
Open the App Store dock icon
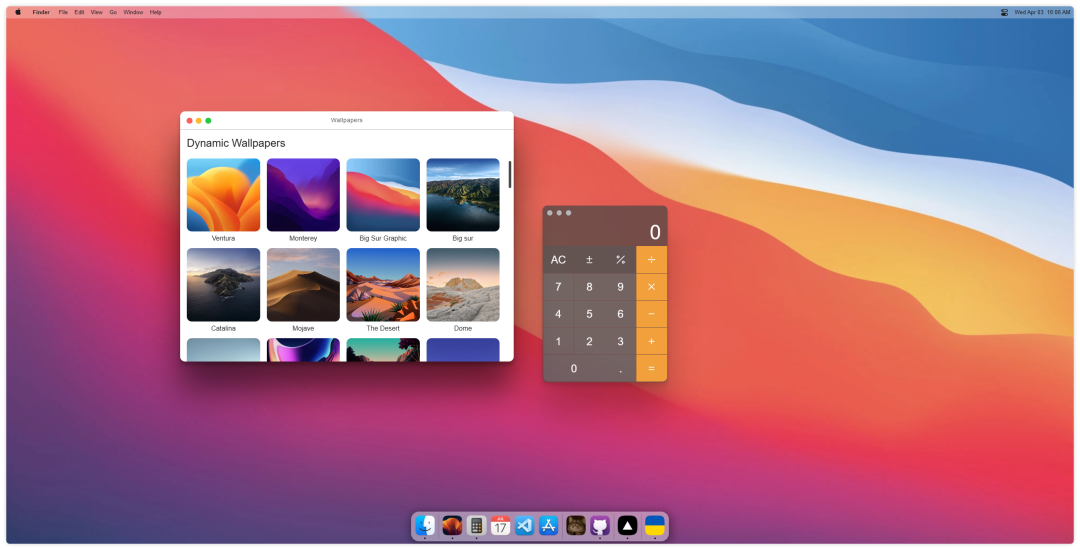(548, 525)
